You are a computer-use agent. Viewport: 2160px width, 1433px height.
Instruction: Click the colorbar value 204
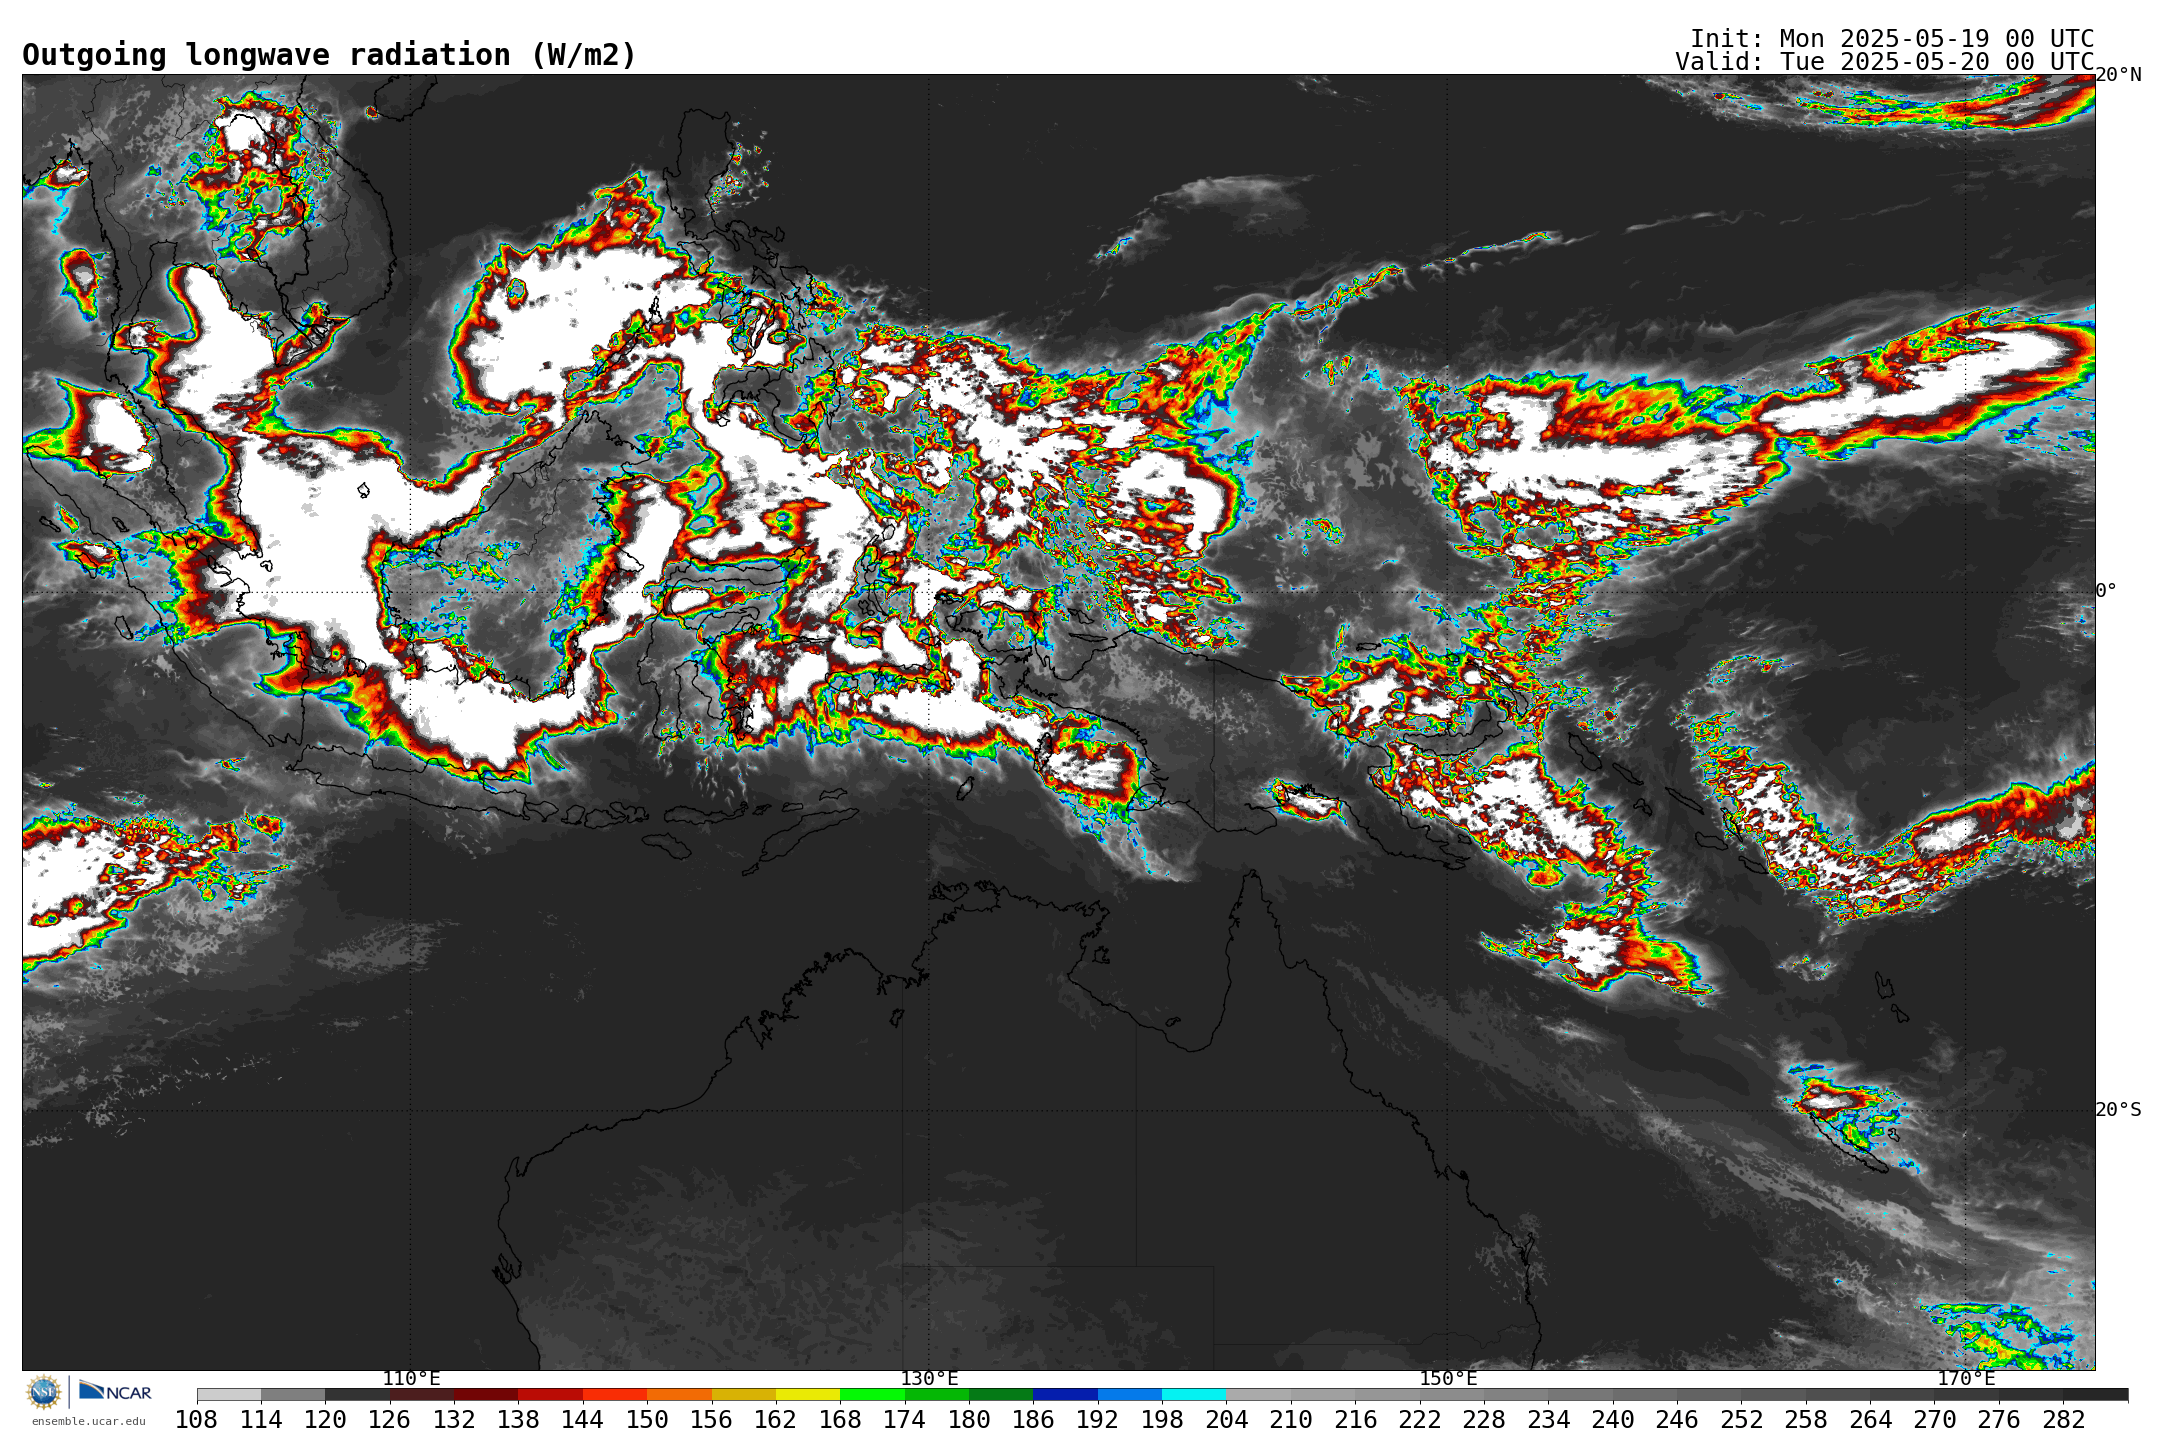[1226, 1419]
